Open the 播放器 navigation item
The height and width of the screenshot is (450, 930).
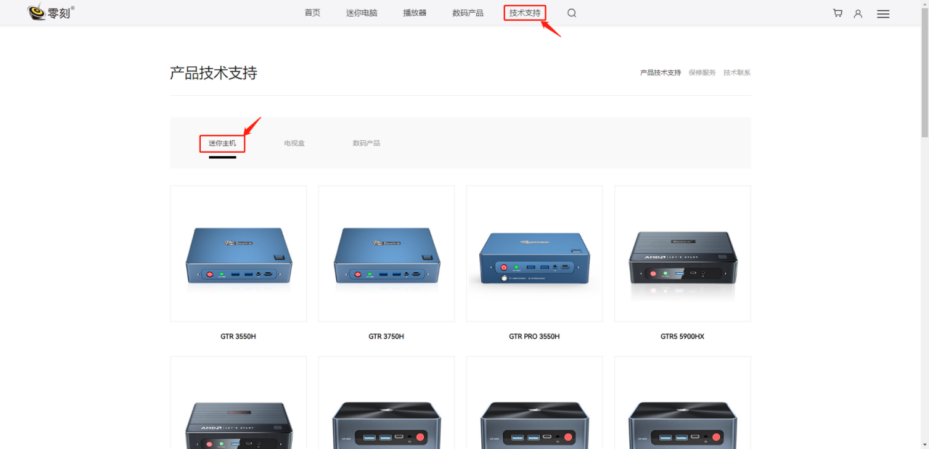click(x=415, y=13)
